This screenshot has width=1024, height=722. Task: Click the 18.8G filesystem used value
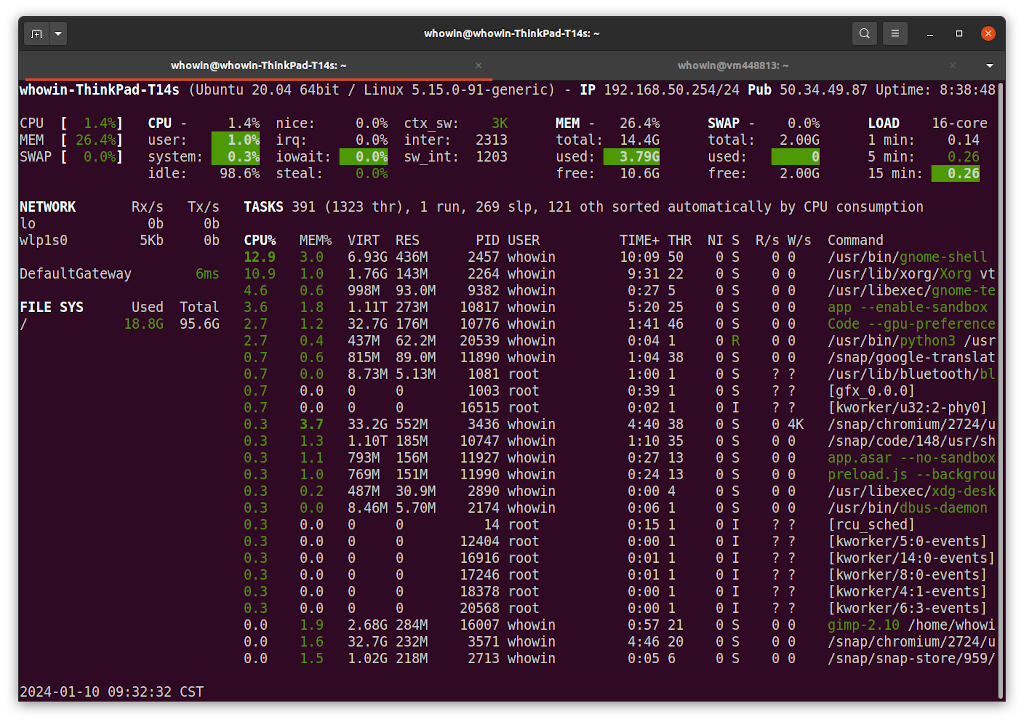144,324
